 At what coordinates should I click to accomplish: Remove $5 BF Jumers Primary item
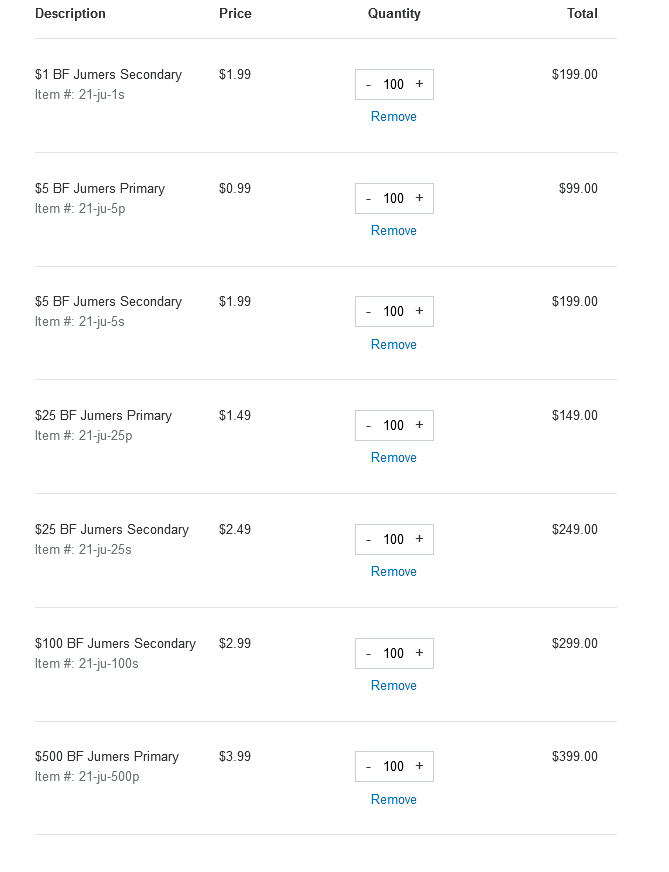[394, 230]
